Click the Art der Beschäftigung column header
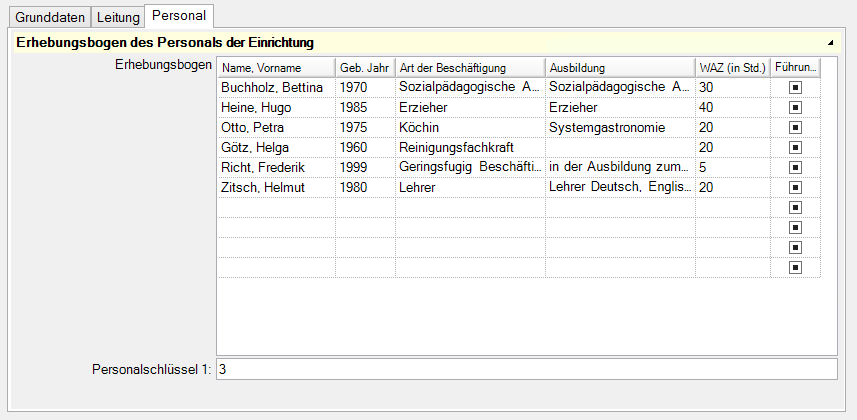Screen dimensions: 857x420 coord(470,68)
